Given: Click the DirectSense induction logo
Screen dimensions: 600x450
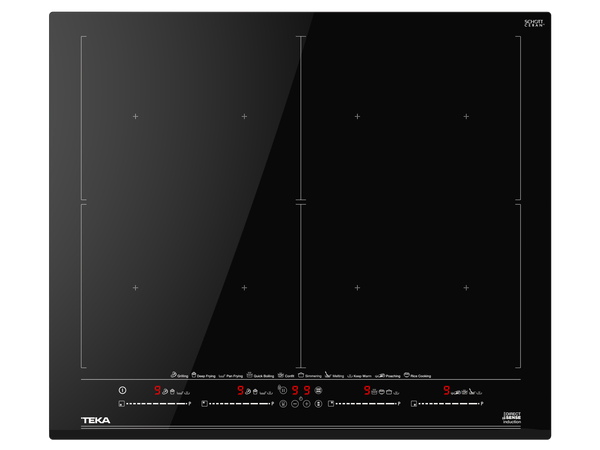Looking at the screenshot, I should [x=512, y=418].
